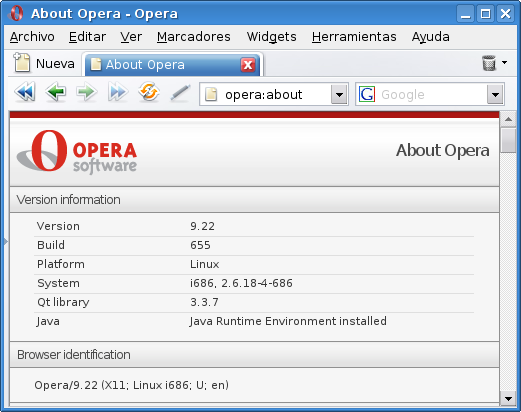Reload the page with the orange arrows icon

point(148,92)
